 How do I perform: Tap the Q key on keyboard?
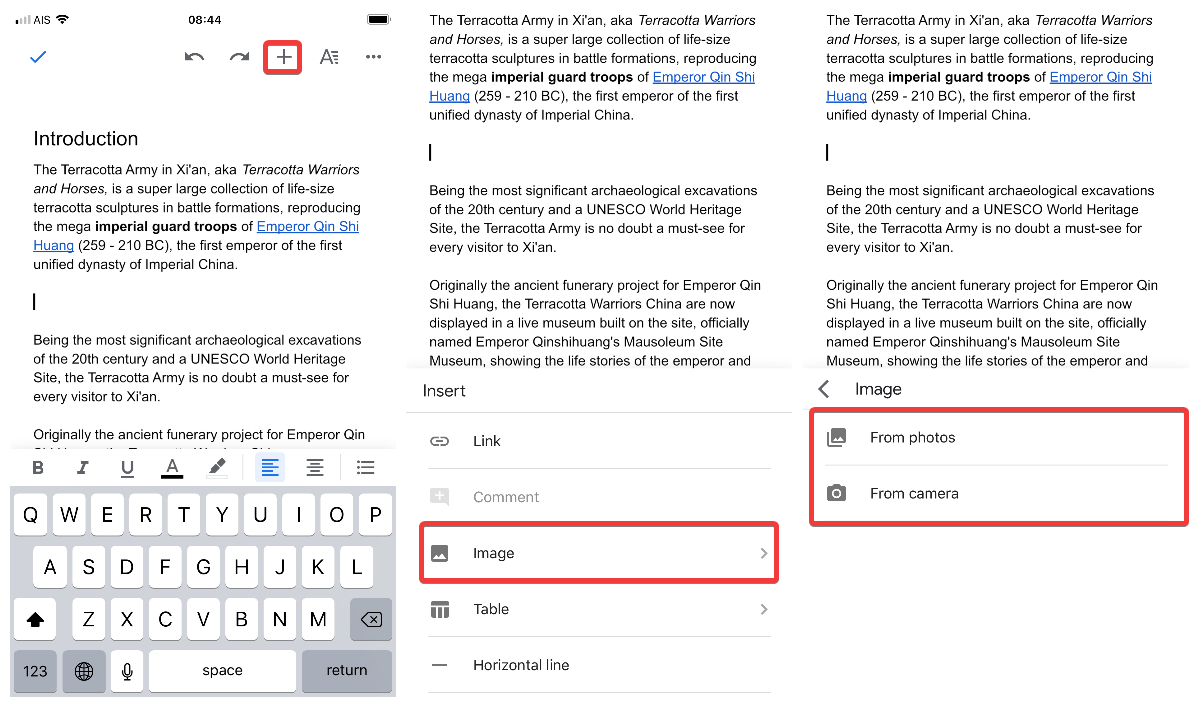pos(31,515)
